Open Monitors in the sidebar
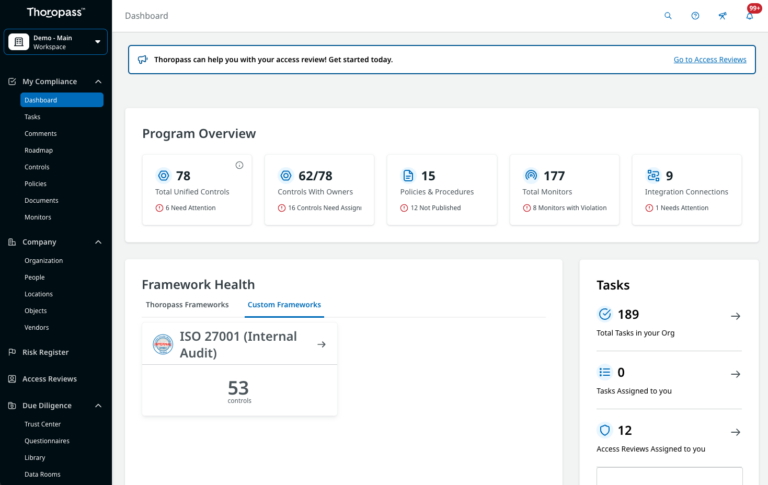768x485 pixels. (x=38, y=217)
